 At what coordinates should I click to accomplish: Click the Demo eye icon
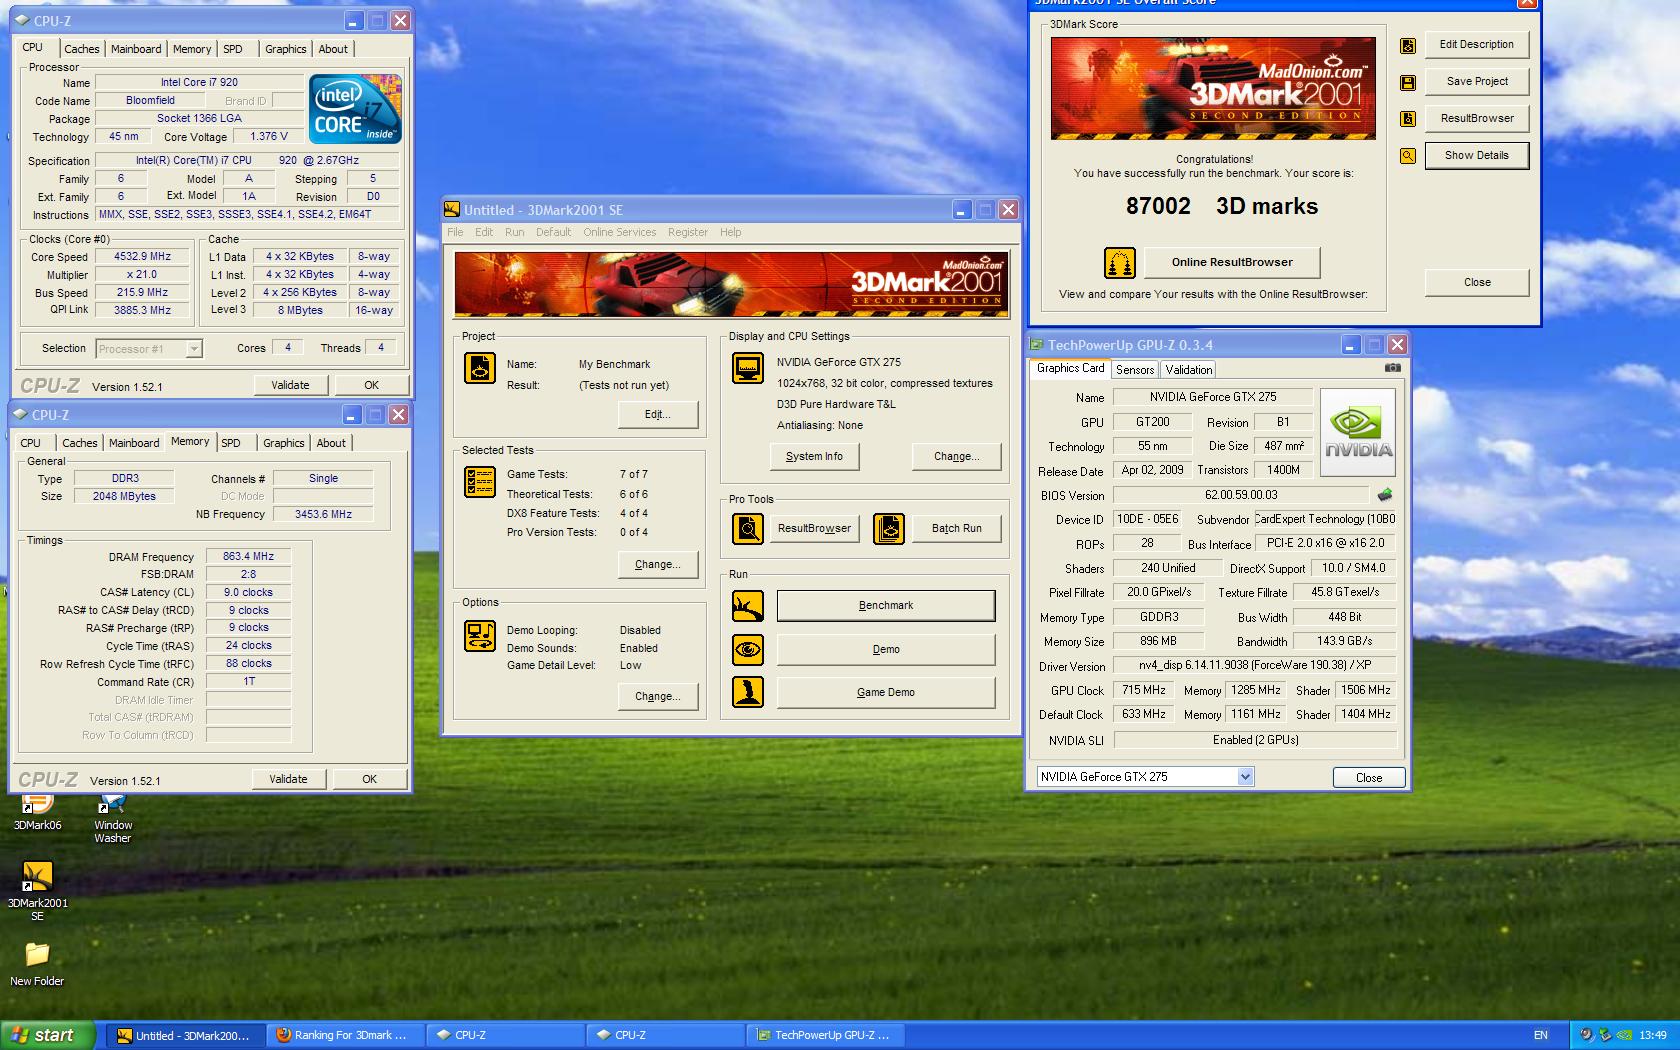748,650
